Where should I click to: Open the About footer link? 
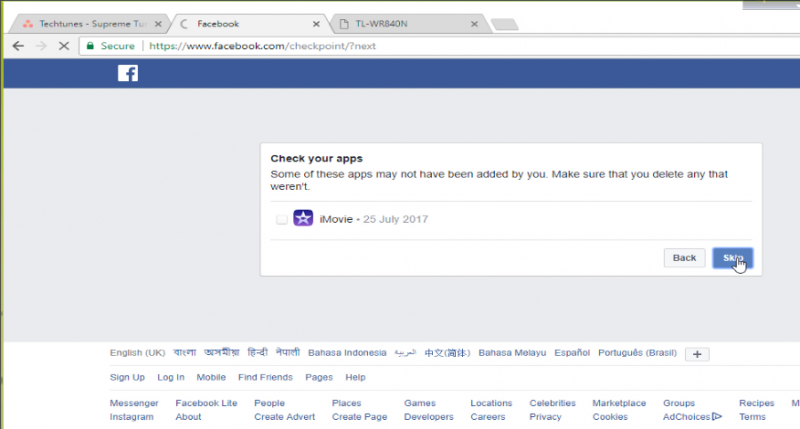coord(188,417)
